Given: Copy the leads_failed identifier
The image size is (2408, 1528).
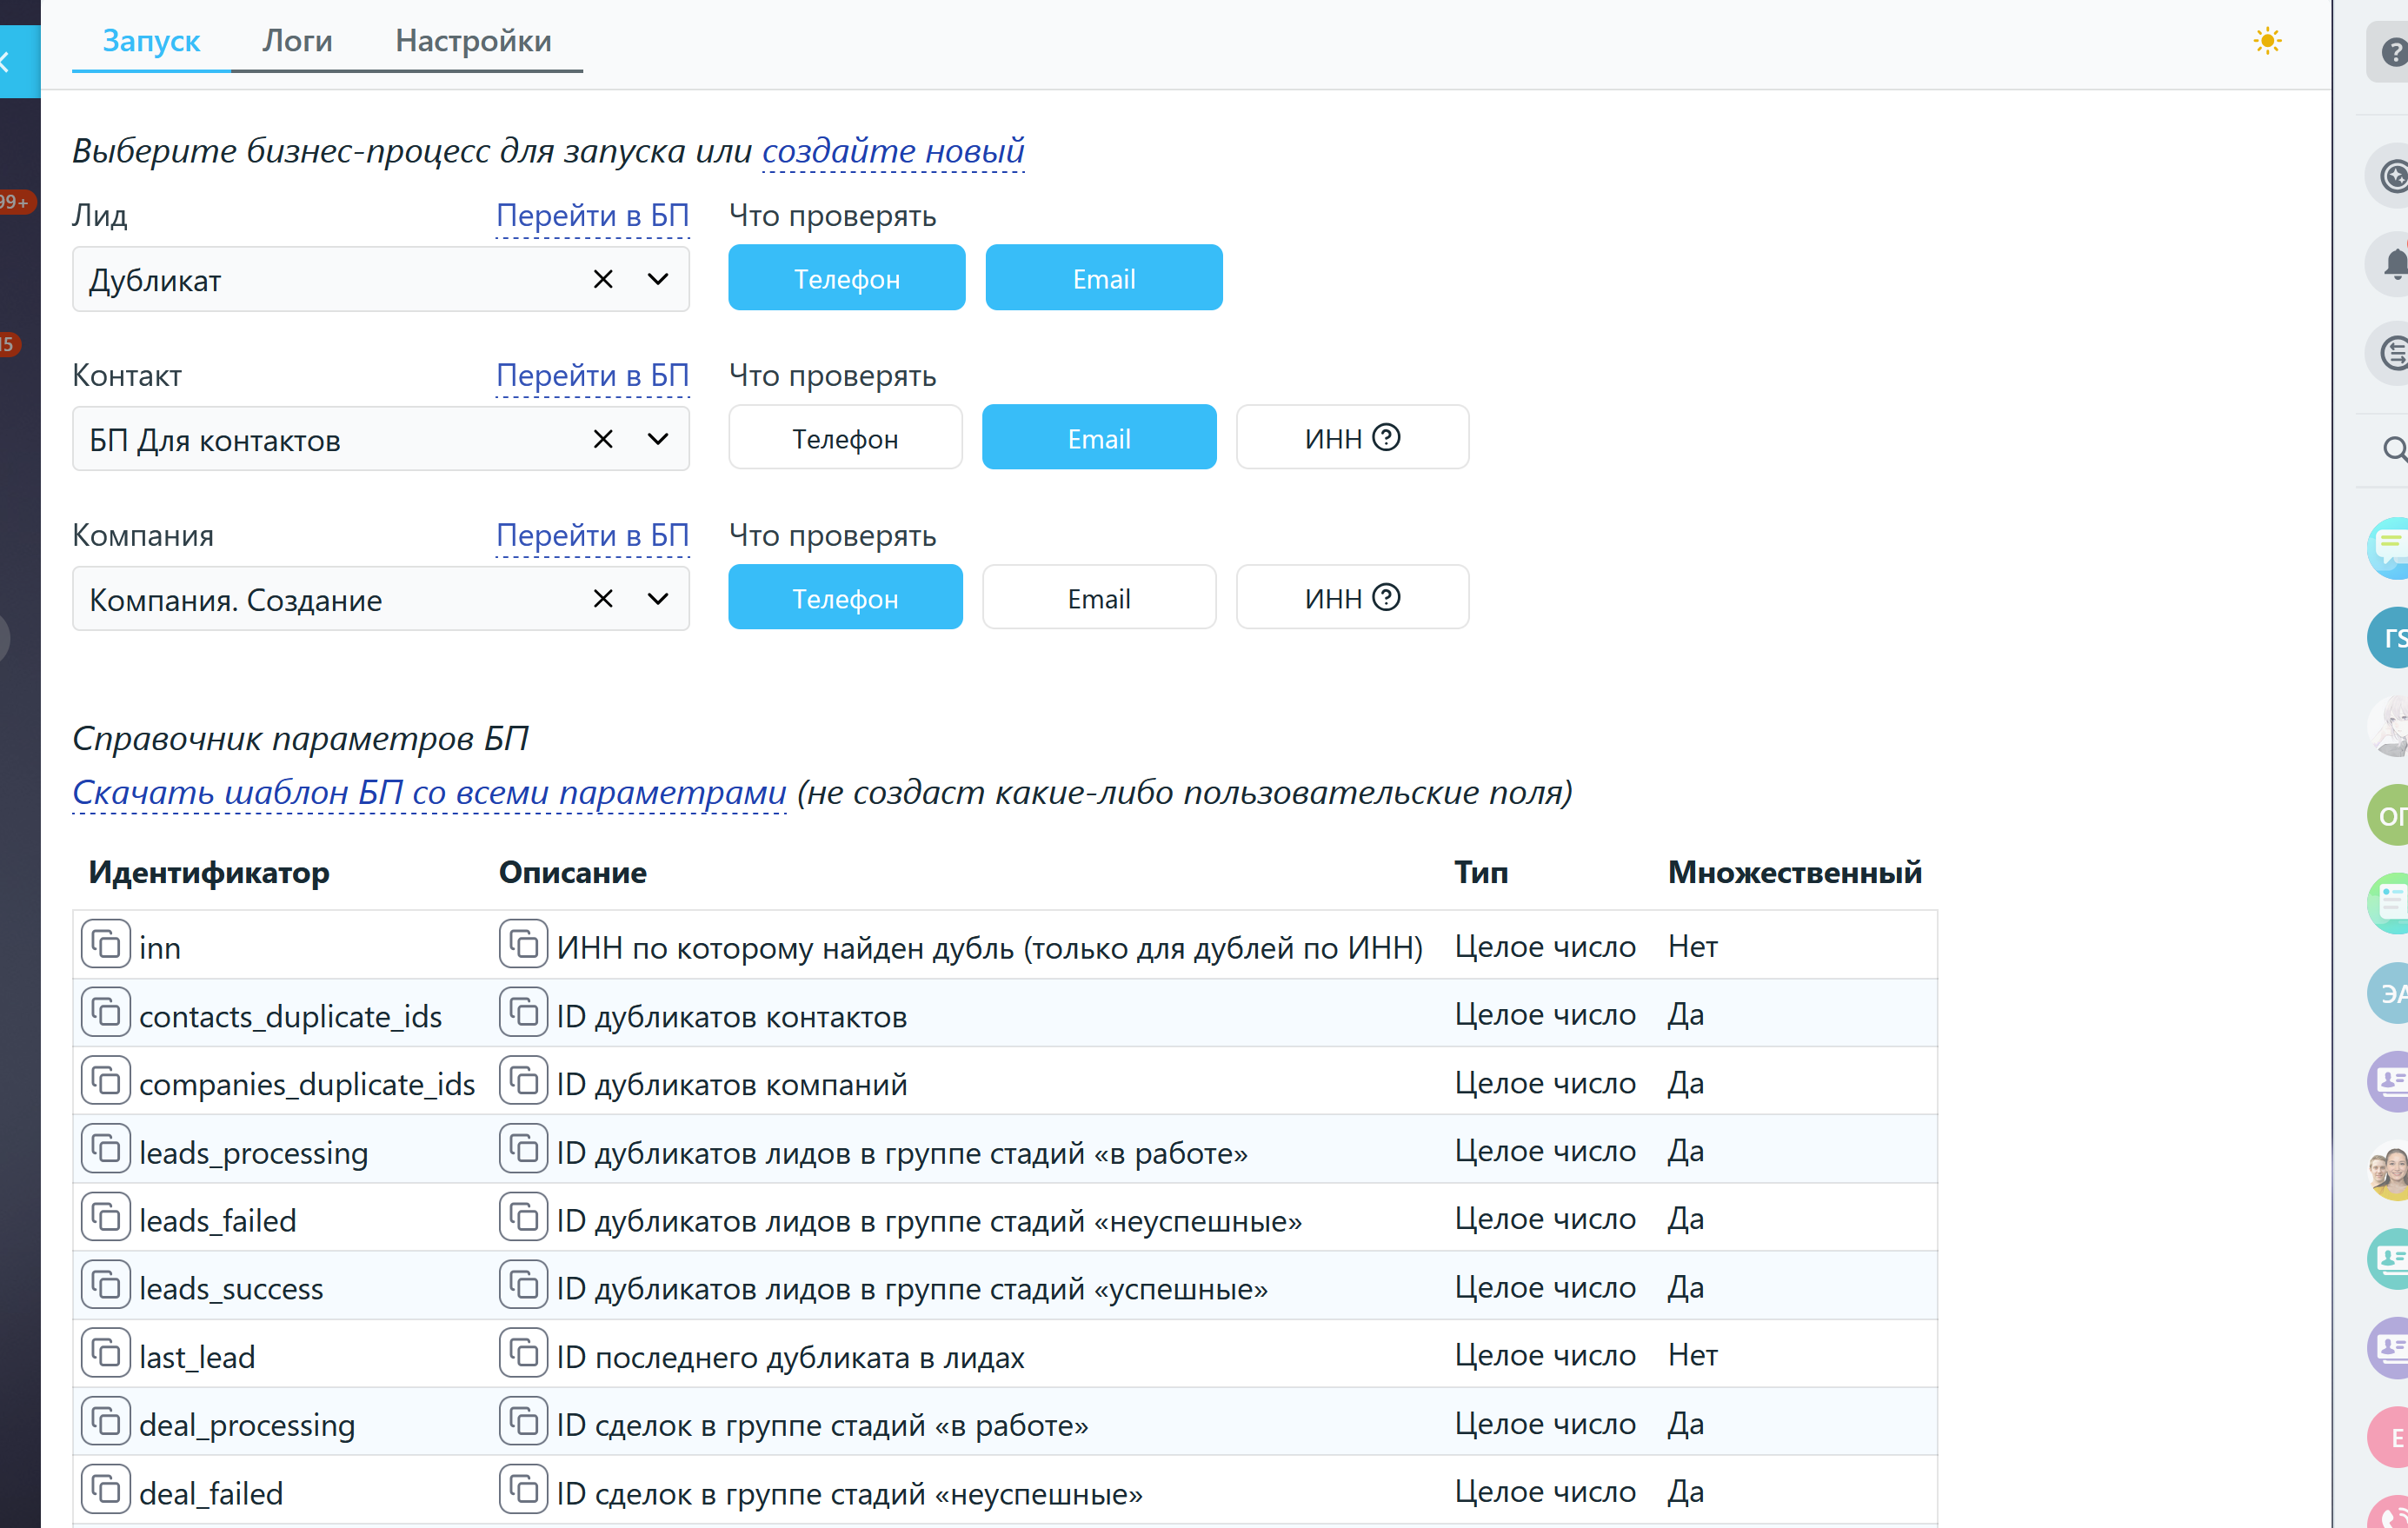Looking at the screenshot, I should coord(105,1218).
